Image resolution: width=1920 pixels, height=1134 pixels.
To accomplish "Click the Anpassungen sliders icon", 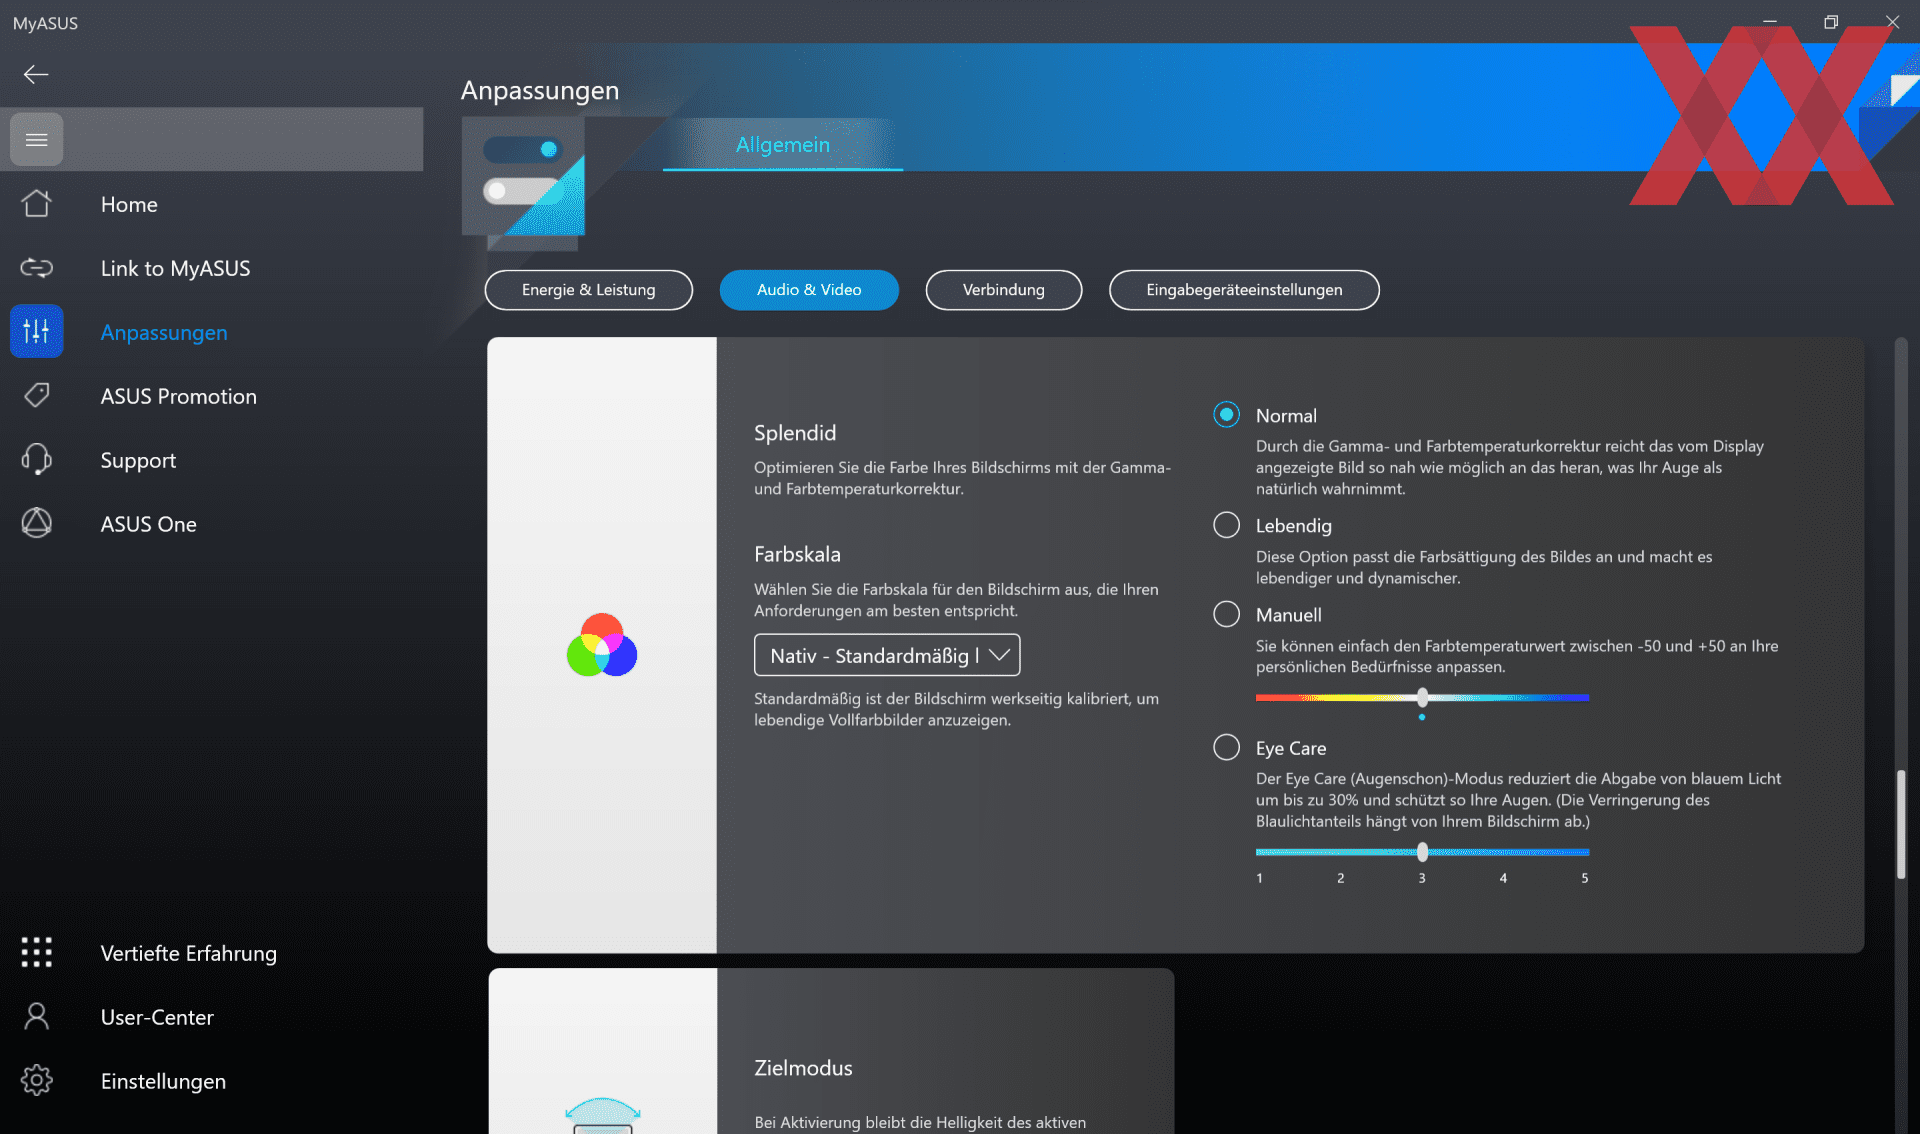I will (37, 331).
